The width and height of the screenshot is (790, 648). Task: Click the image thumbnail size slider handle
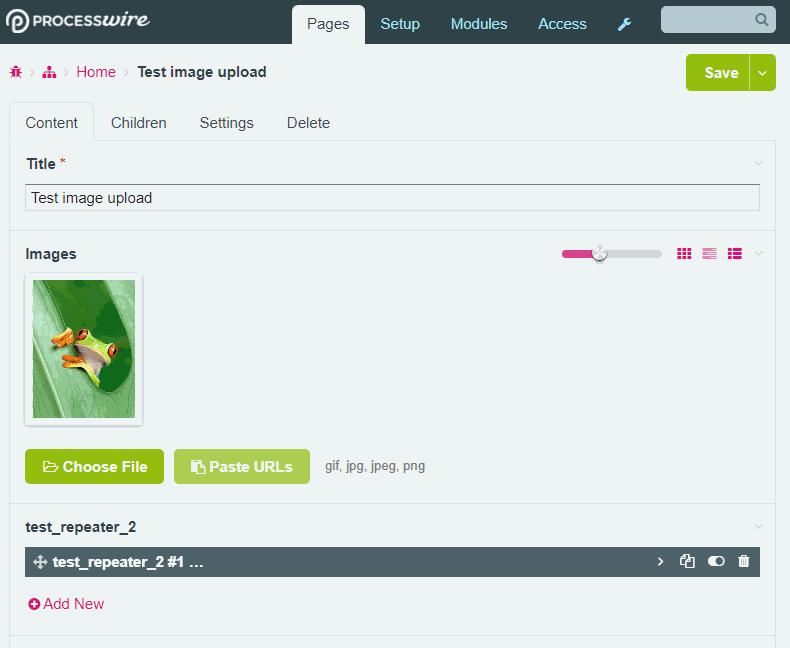point(600,253)
